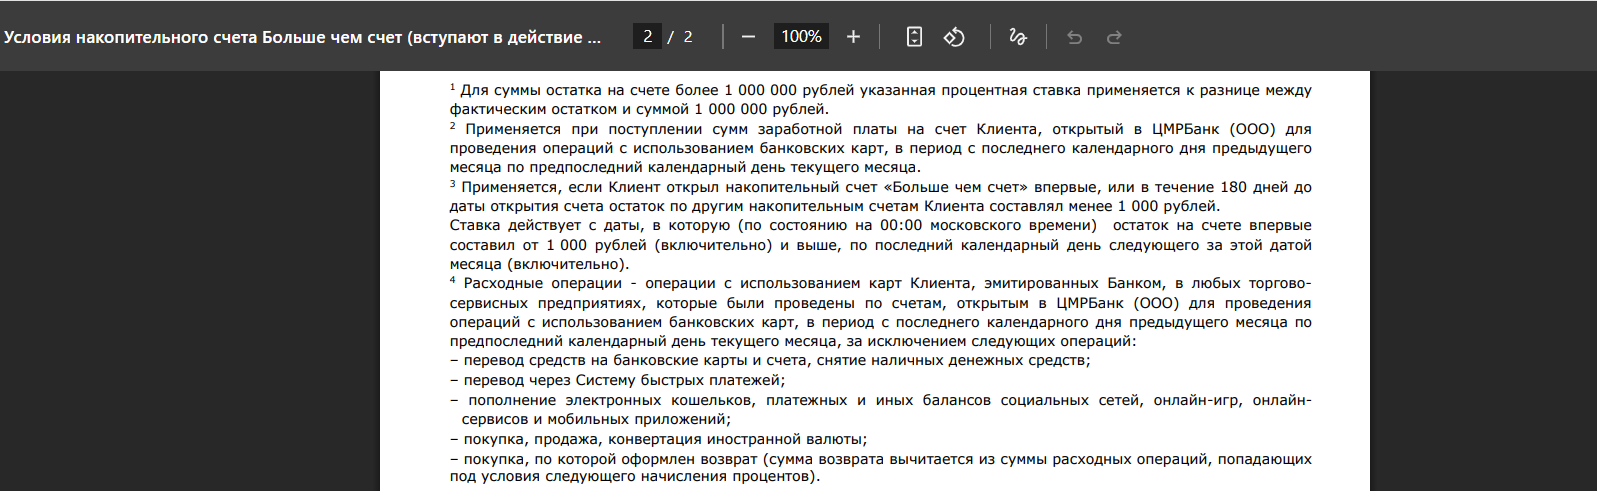Toggle the fit to page icon
The width and height of the screenshot is (1597, 491).
914,37
